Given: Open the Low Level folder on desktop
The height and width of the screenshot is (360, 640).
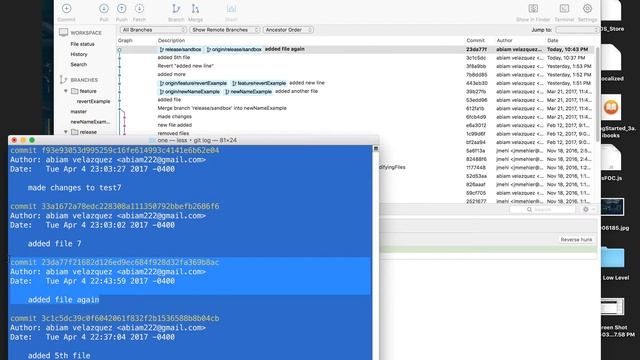Looking at the screenshot, I should (613, 257).
